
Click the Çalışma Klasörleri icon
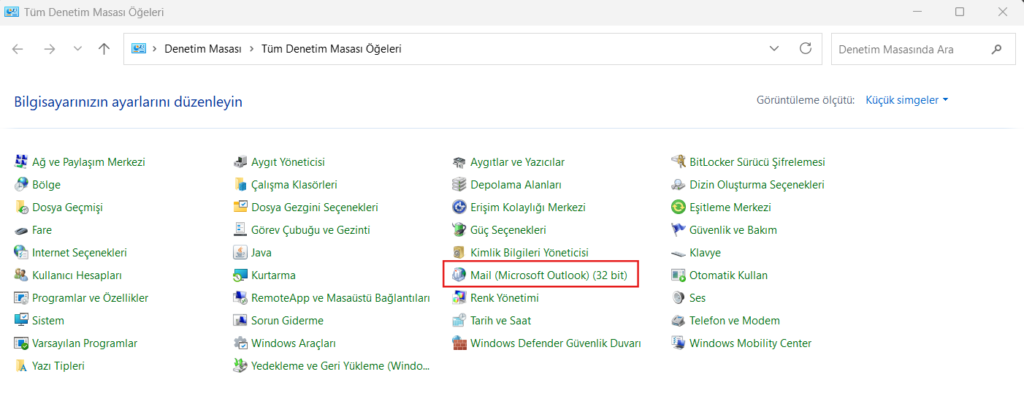tap(240, 185)
